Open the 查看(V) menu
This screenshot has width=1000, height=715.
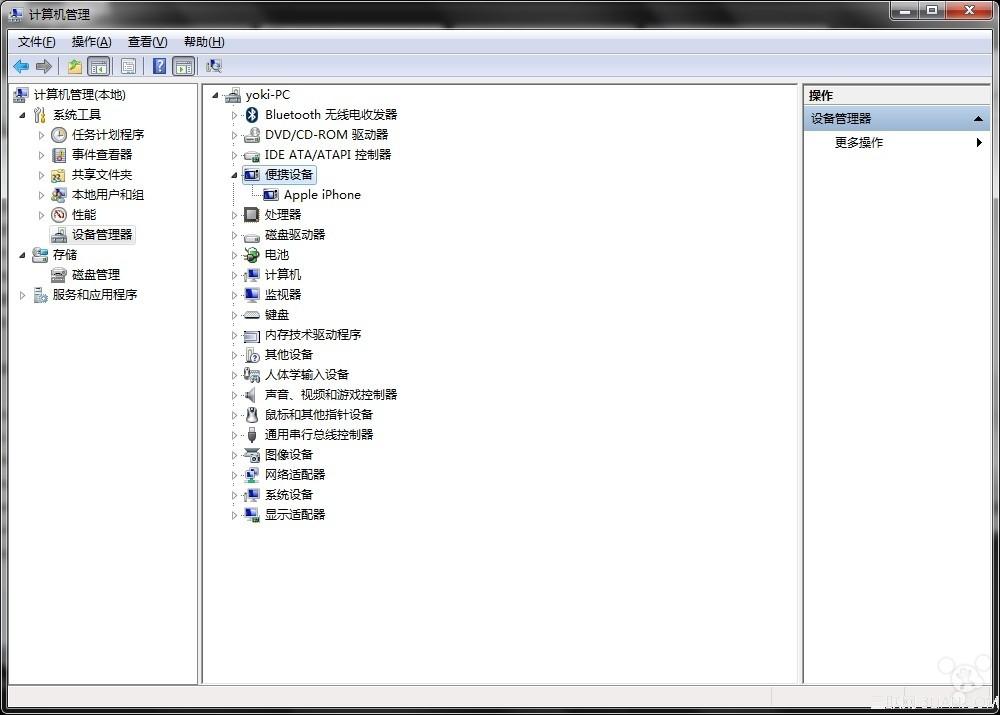[x=147, y=42]
